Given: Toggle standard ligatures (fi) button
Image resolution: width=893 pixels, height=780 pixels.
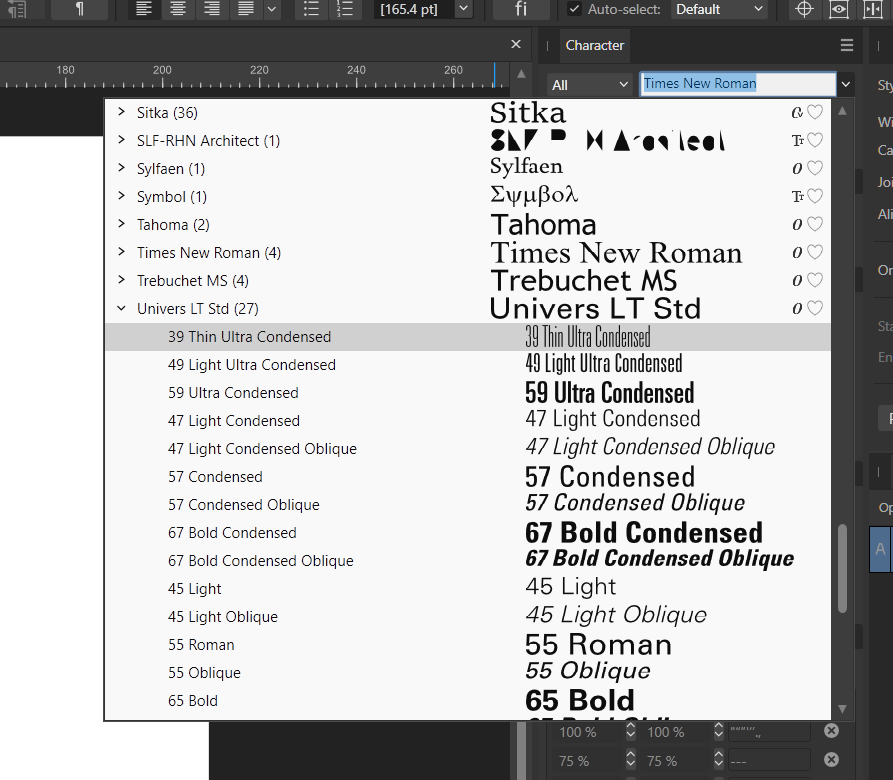Looking at the screenshot, I should tap(521, 9).
